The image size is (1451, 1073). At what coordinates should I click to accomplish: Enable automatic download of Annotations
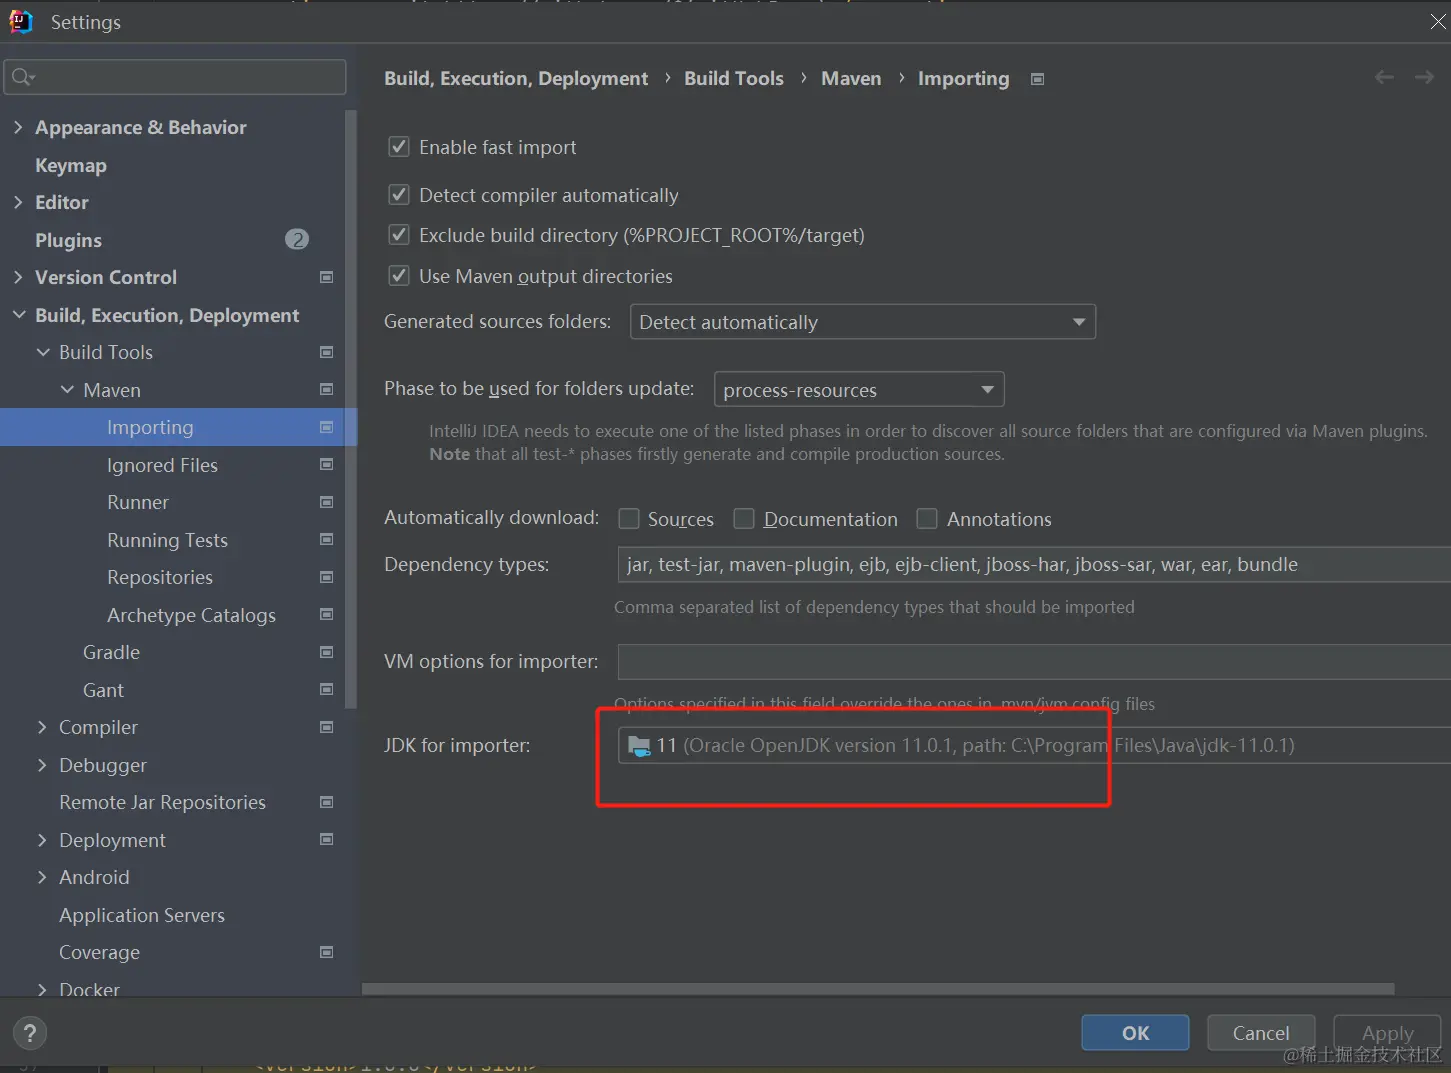coord(927,518)
